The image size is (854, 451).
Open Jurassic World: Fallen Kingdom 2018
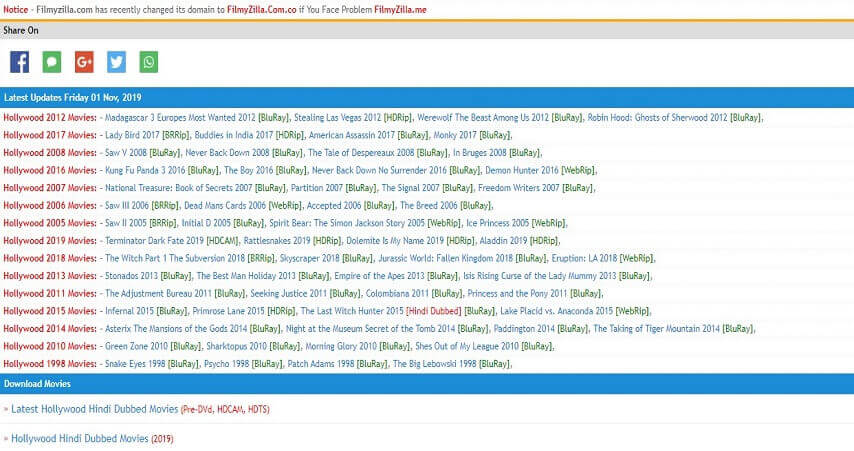(x=462, y=258)
